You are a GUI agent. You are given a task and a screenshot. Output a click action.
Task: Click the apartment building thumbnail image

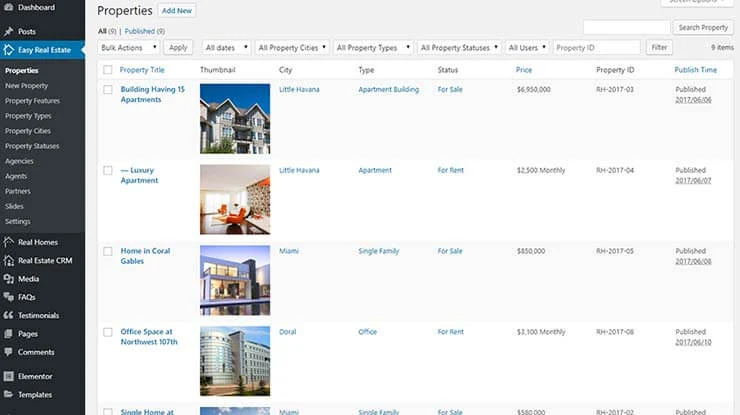235,119
